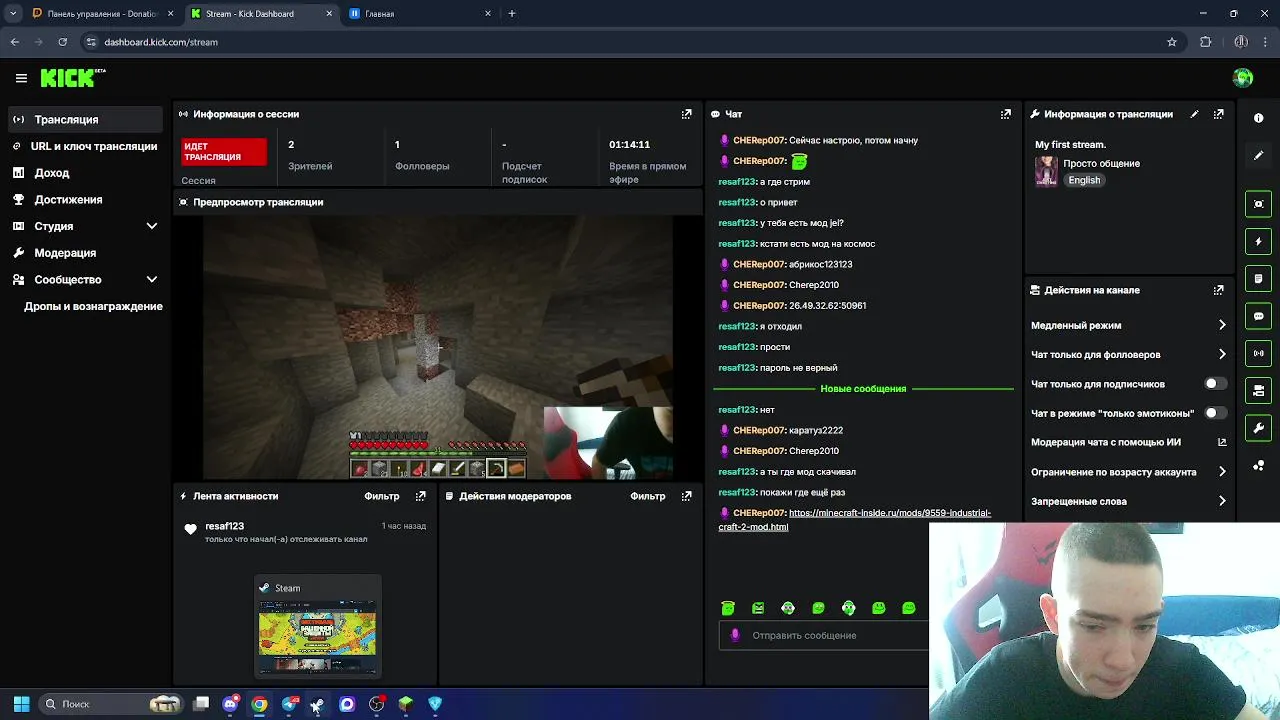The height and width of the screenshot is (720, 1280).
Task: Open the Windows Start menu
Action: click(x=21, y=704)
